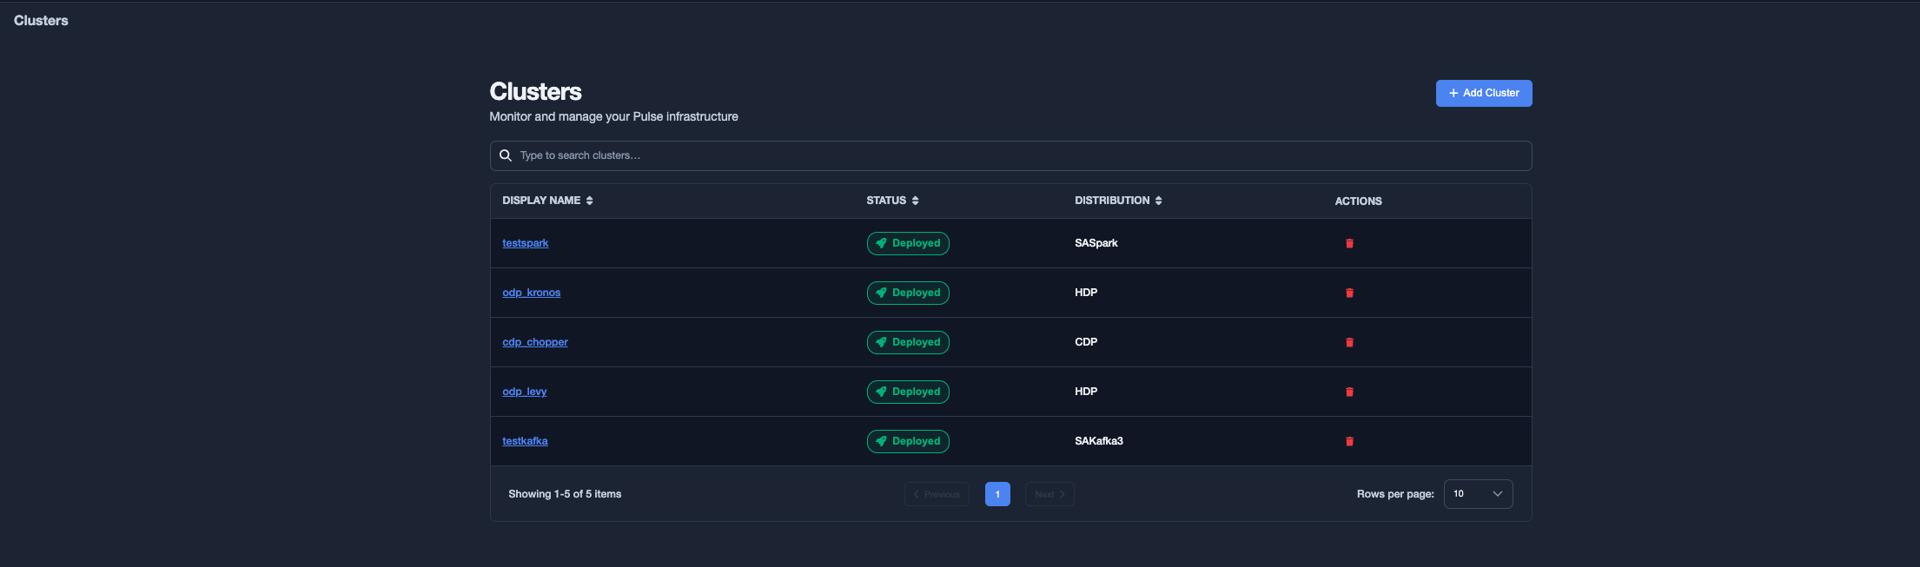Image resolution: width=1920 pixels, height=567 pixels.
Task: Sort by Status column arrows
Action: (915, 201)
